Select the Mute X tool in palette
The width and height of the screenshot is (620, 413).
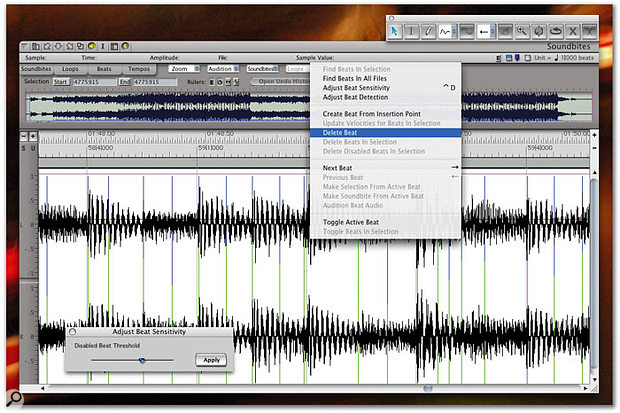(573, 31)
